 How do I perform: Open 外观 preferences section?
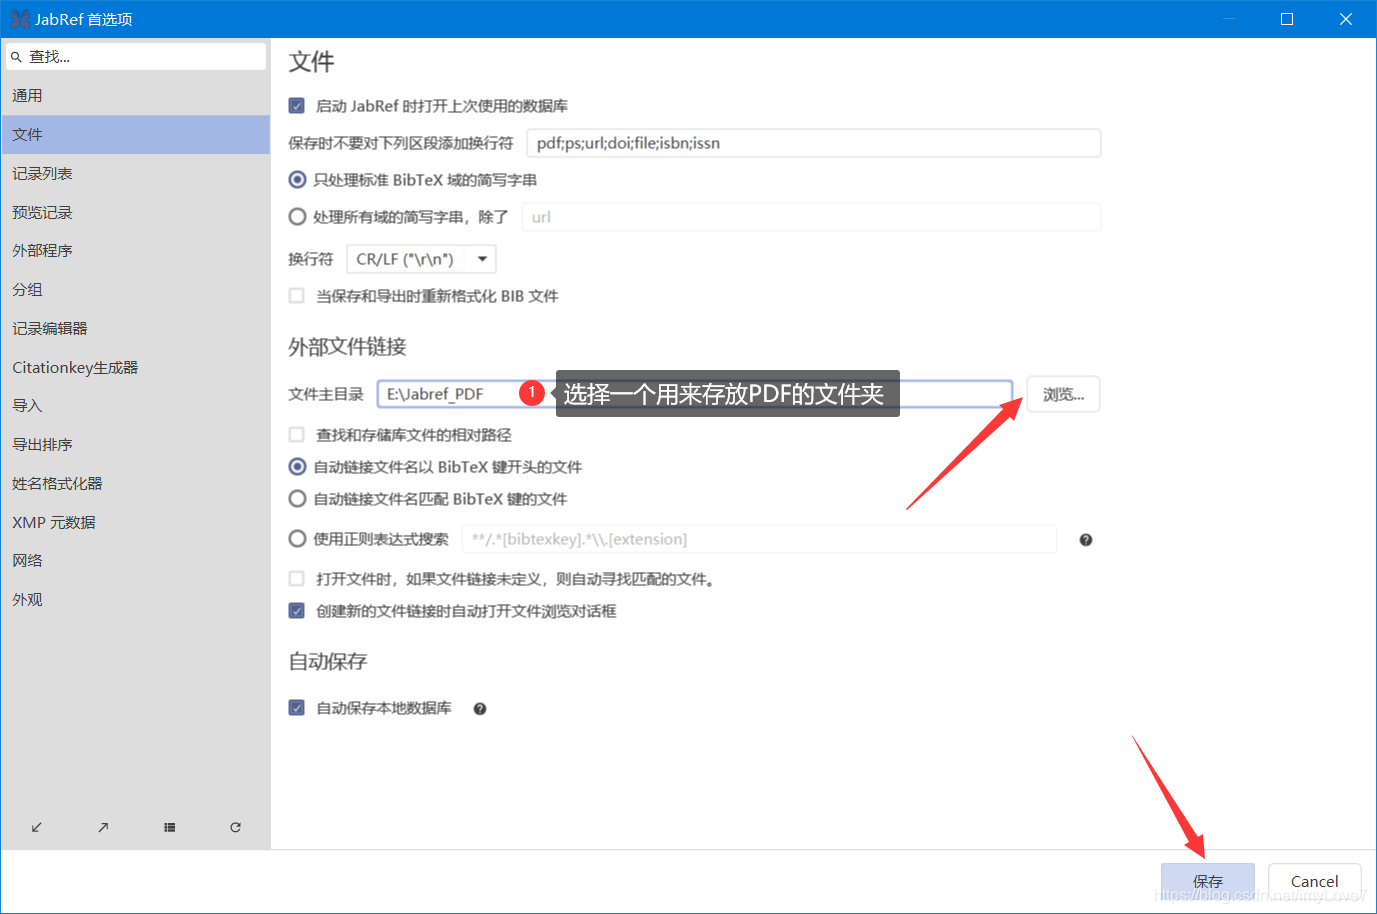135,599
